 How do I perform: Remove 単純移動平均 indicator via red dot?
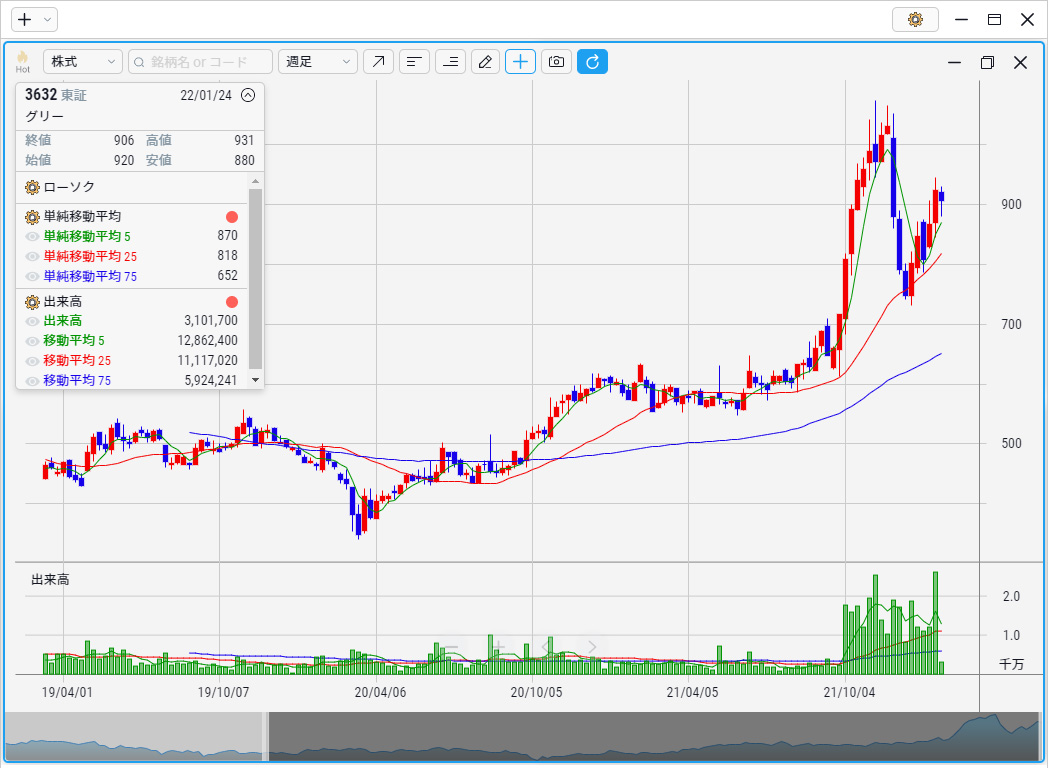(x=232, y=217)
